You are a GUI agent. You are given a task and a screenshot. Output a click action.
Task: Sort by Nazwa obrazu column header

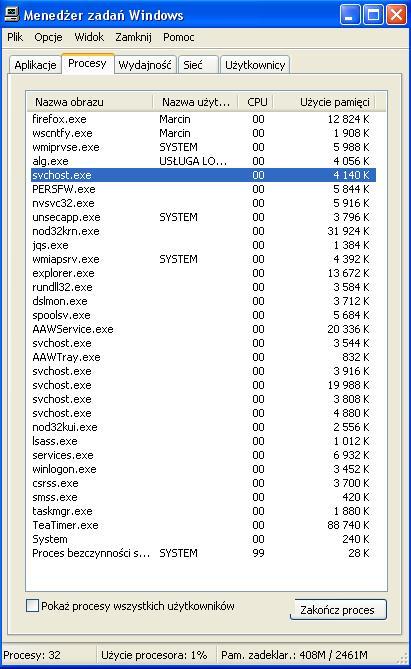tap(90, 102)
